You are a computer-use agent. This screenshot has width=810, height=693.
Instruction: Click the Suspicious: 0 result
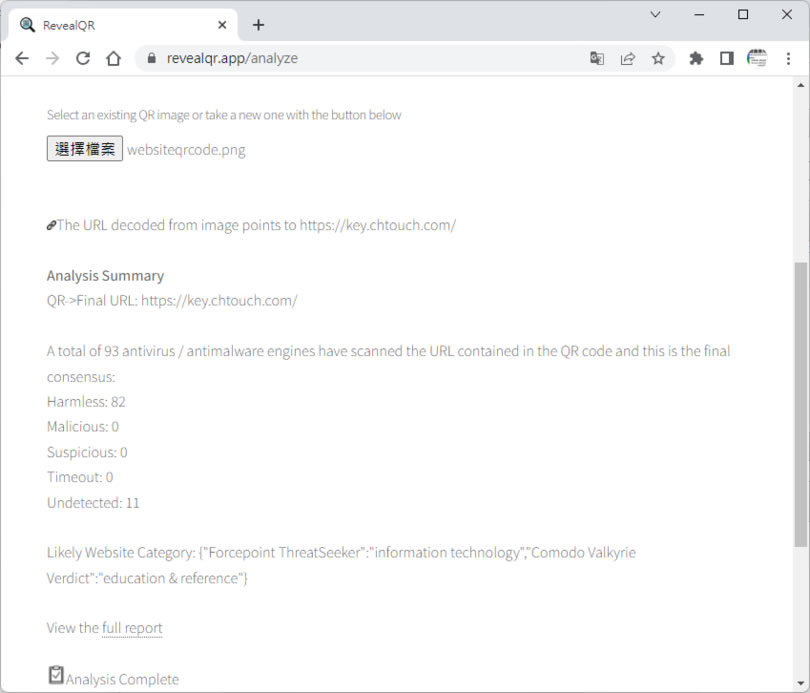[87, 452]
